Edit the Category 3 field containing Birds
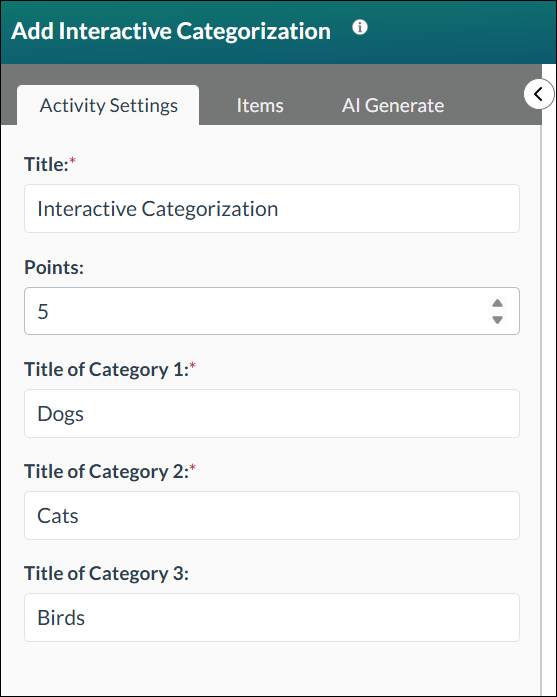The height and width of the screenshot is (697, 557). click(272, 617)
